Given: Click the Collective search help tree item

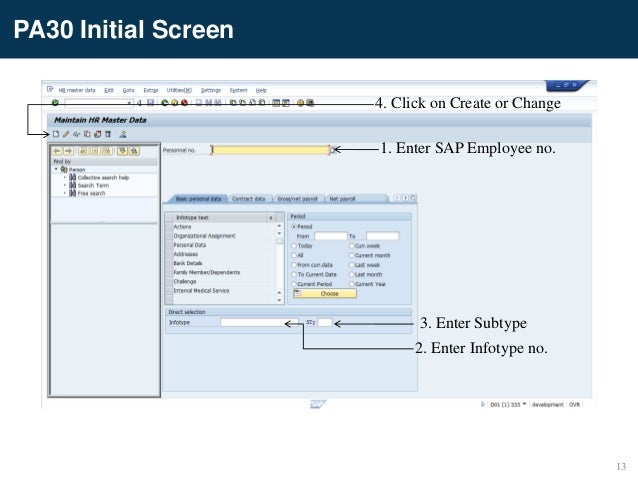Looking at the screenshot, I should tap(103, 177).
